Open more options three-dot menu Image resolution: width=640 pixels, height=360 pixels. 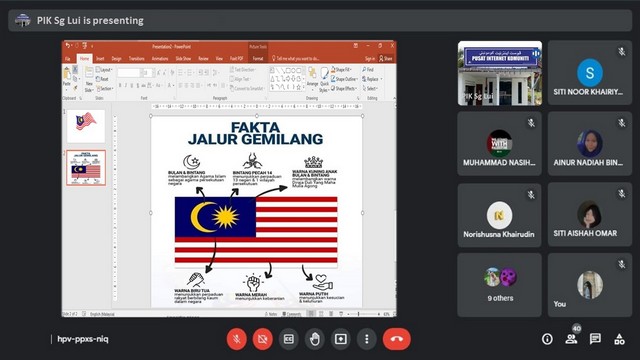click(367, 339)
